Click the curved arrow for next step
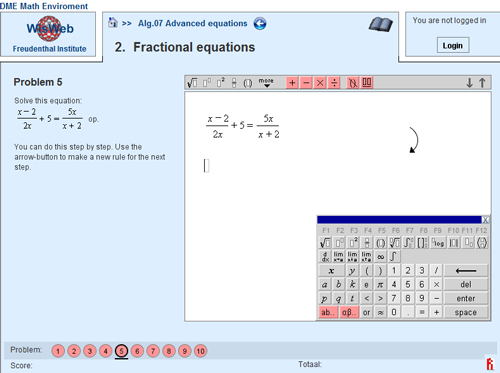This screenshot has height=373, width=500. pos(414,140)
